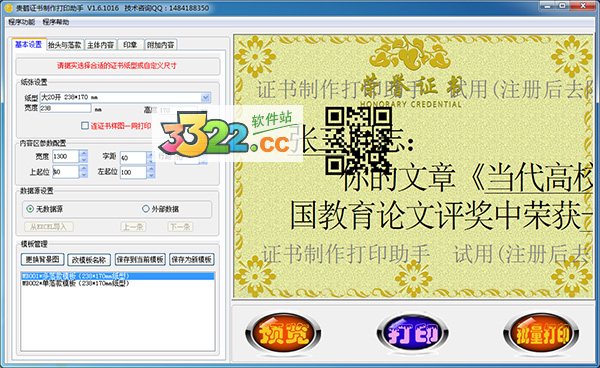600x368 pixels.
Task: Open the 程序帮助 menu
Action: (56, 22)
